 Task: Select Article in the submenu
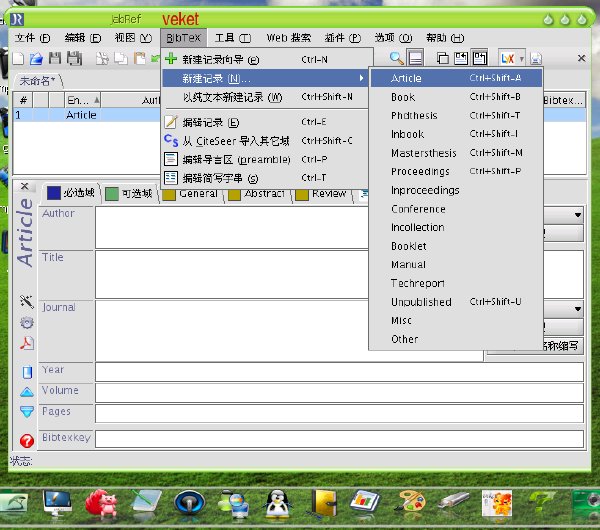coord(456,78)
